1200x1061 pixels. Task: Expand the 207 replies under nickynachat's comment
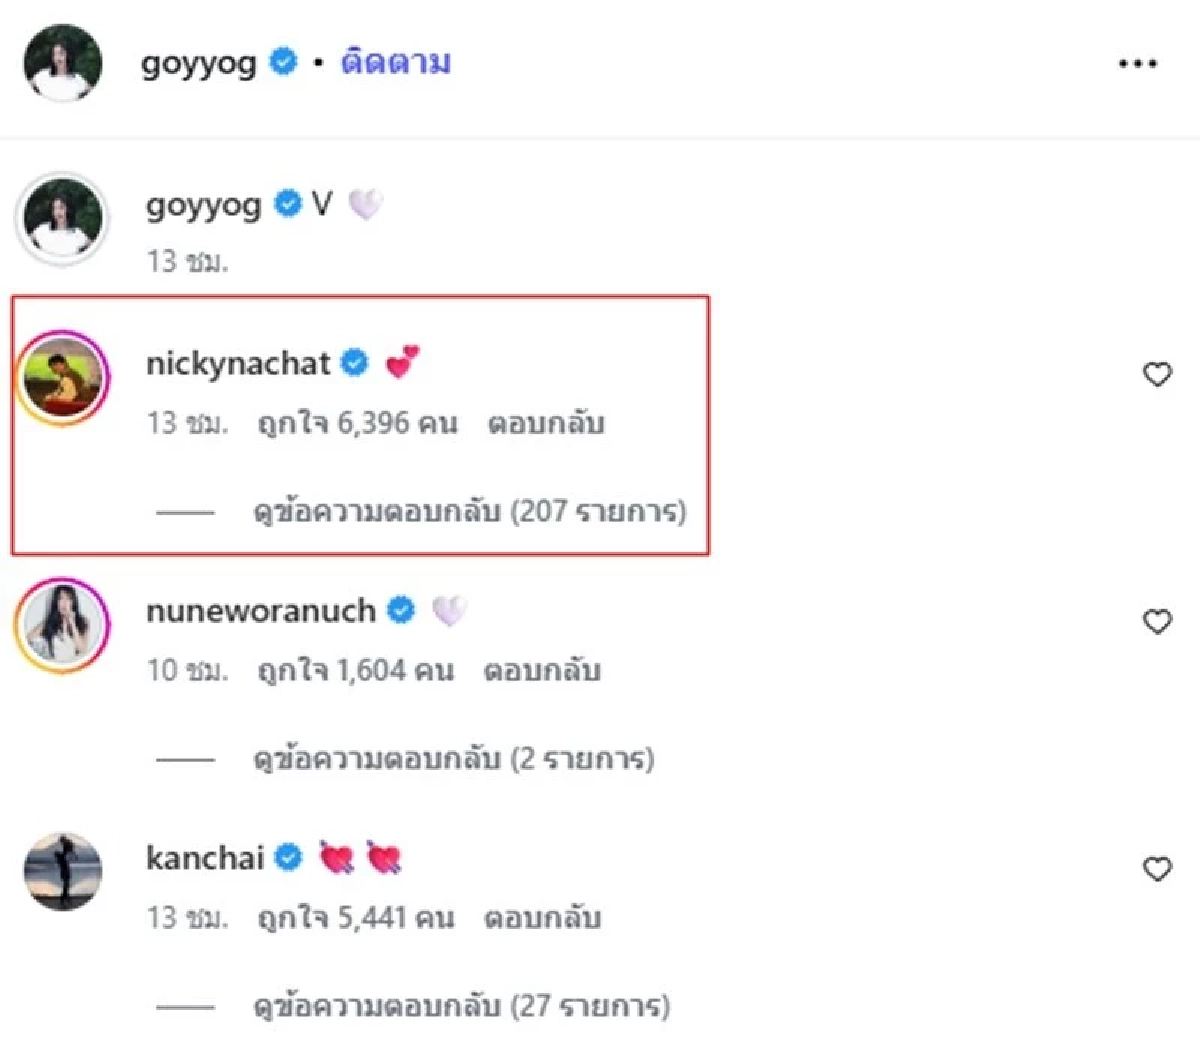470,511
